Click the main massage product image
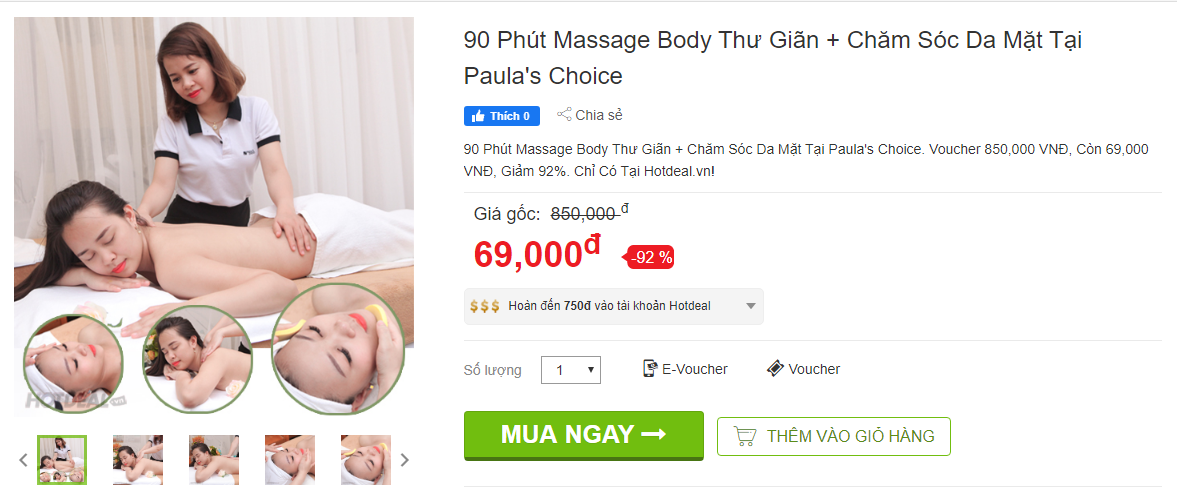This screenshot has height=498, width=1177. [214, 216]
